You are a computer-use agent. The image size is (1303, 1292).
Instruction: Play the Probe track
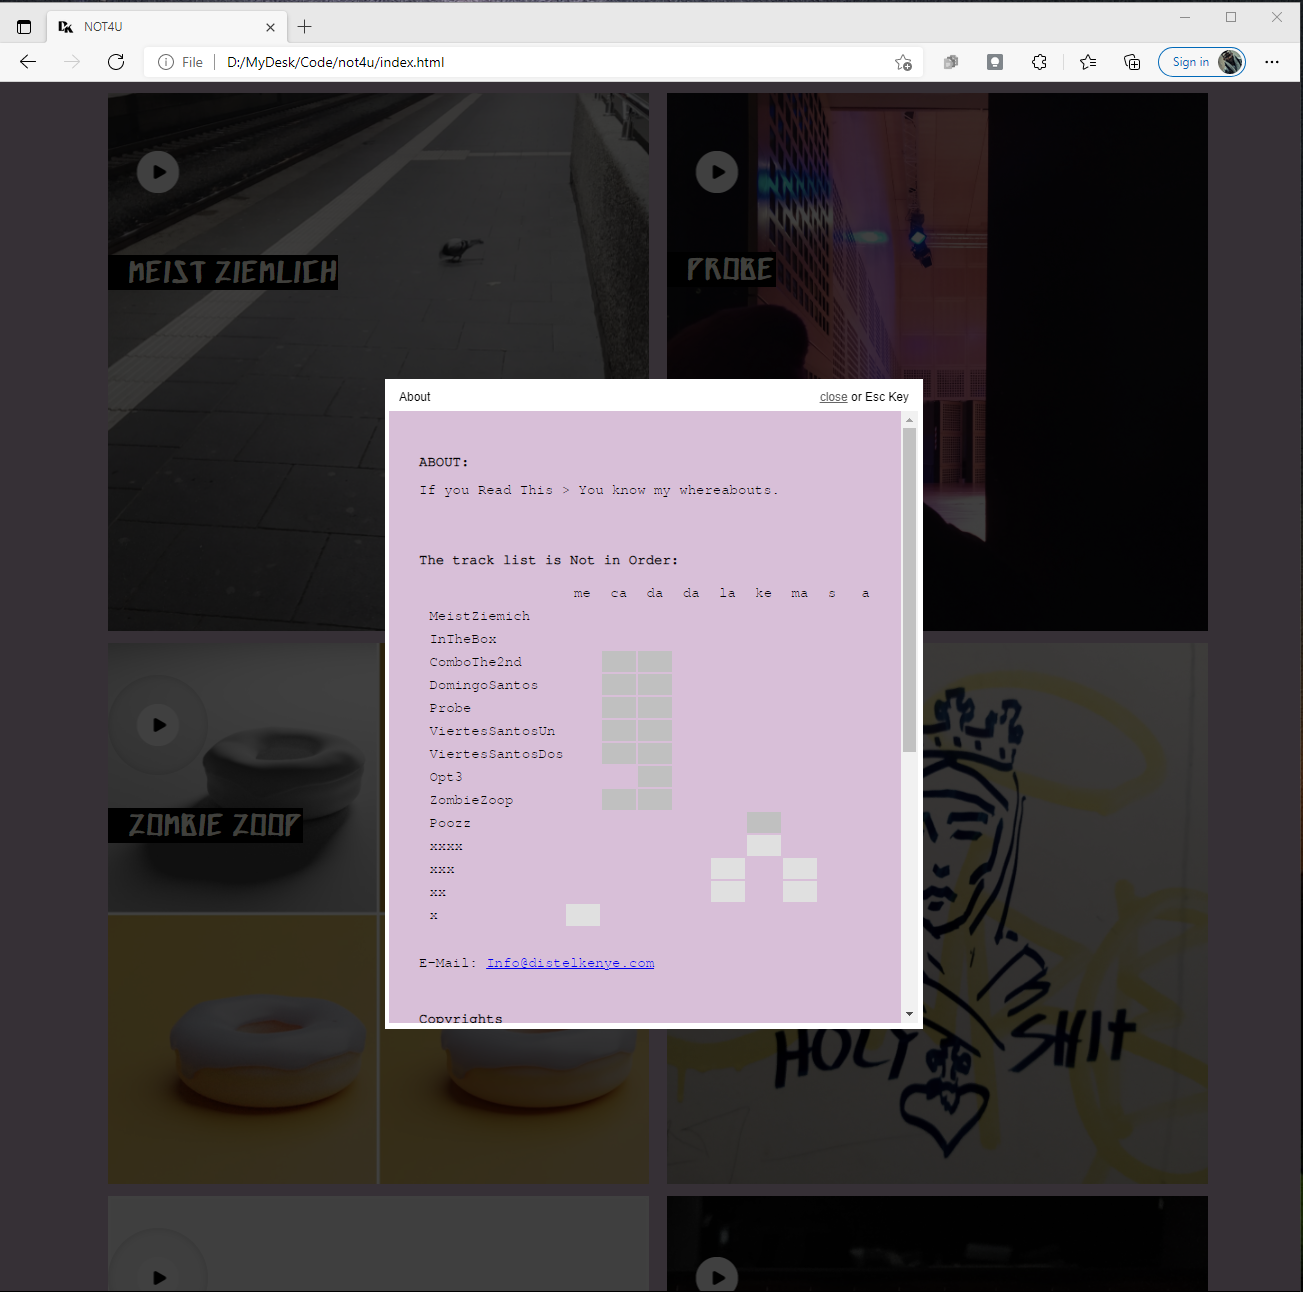717,172
